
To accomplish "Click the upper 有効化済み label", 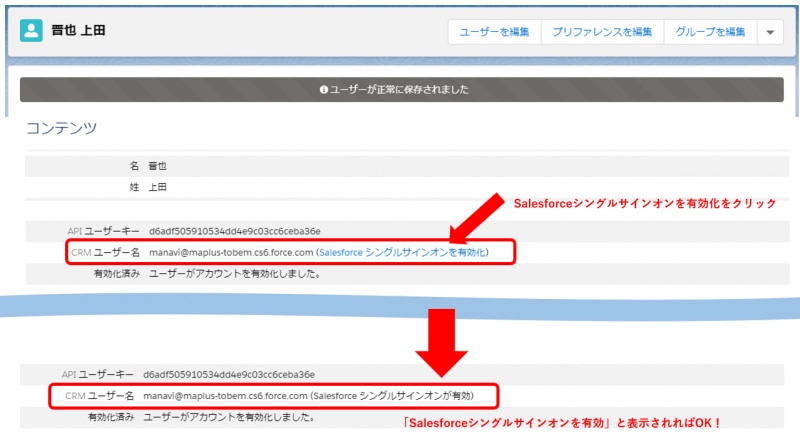I will (x=117, y=274).
